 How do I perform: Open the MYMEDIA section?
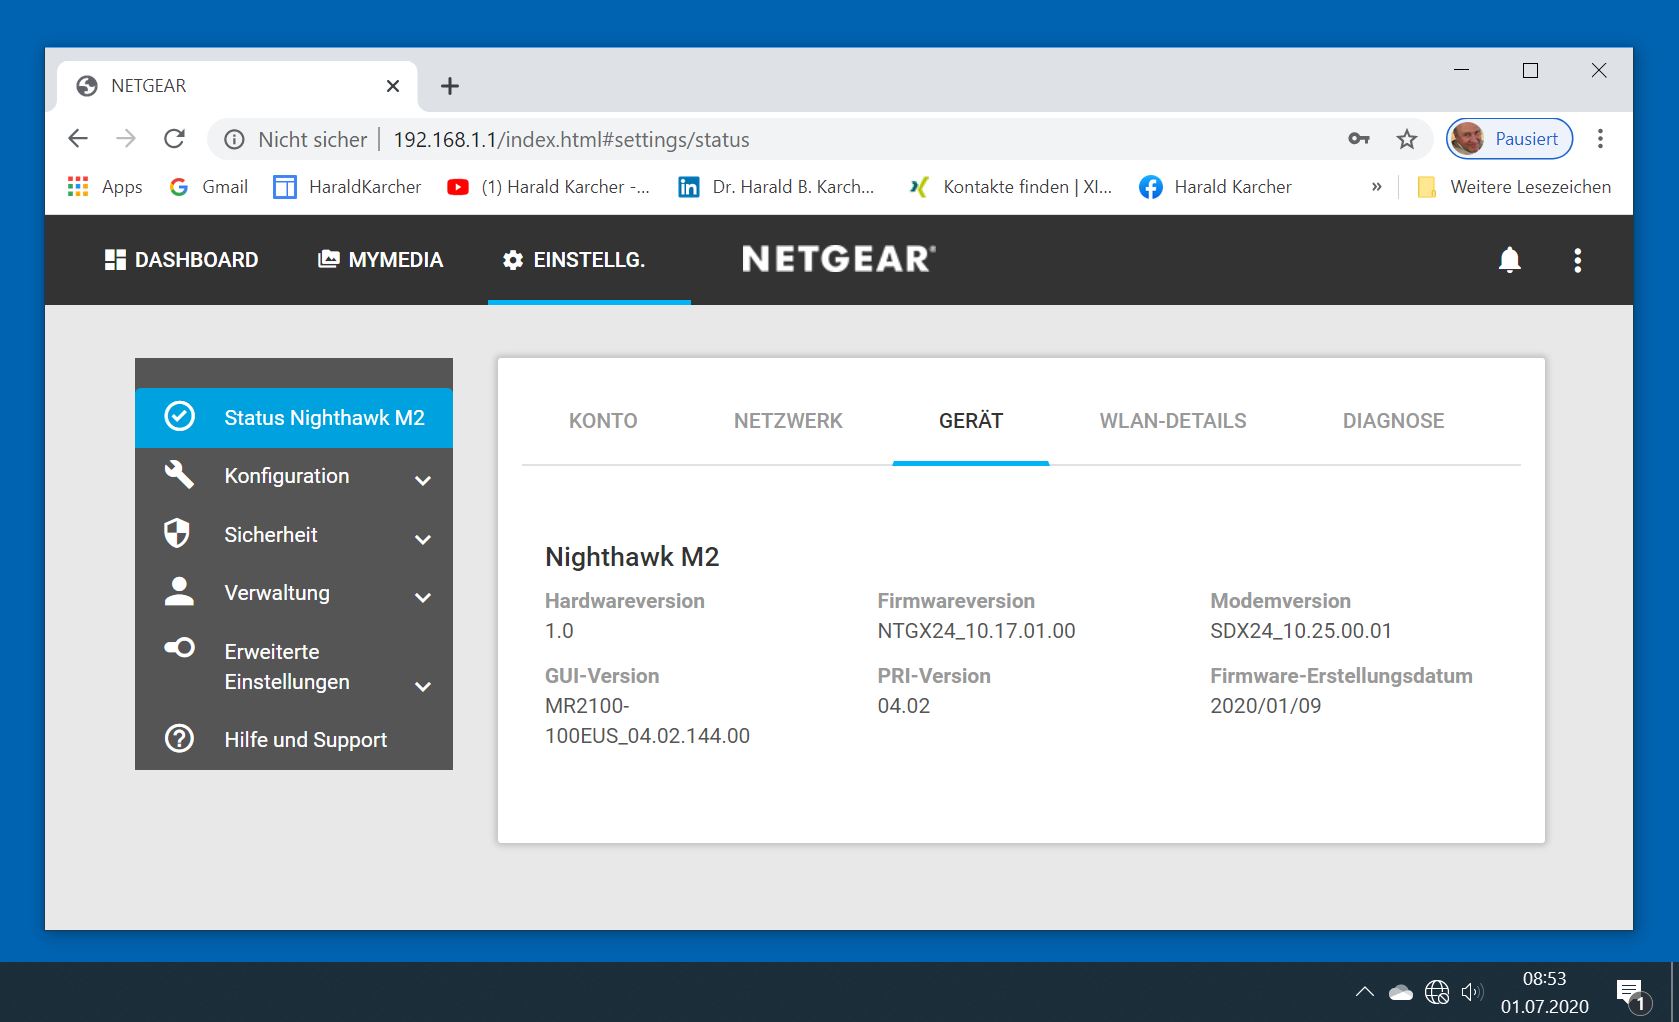click(x=381, y=260)
